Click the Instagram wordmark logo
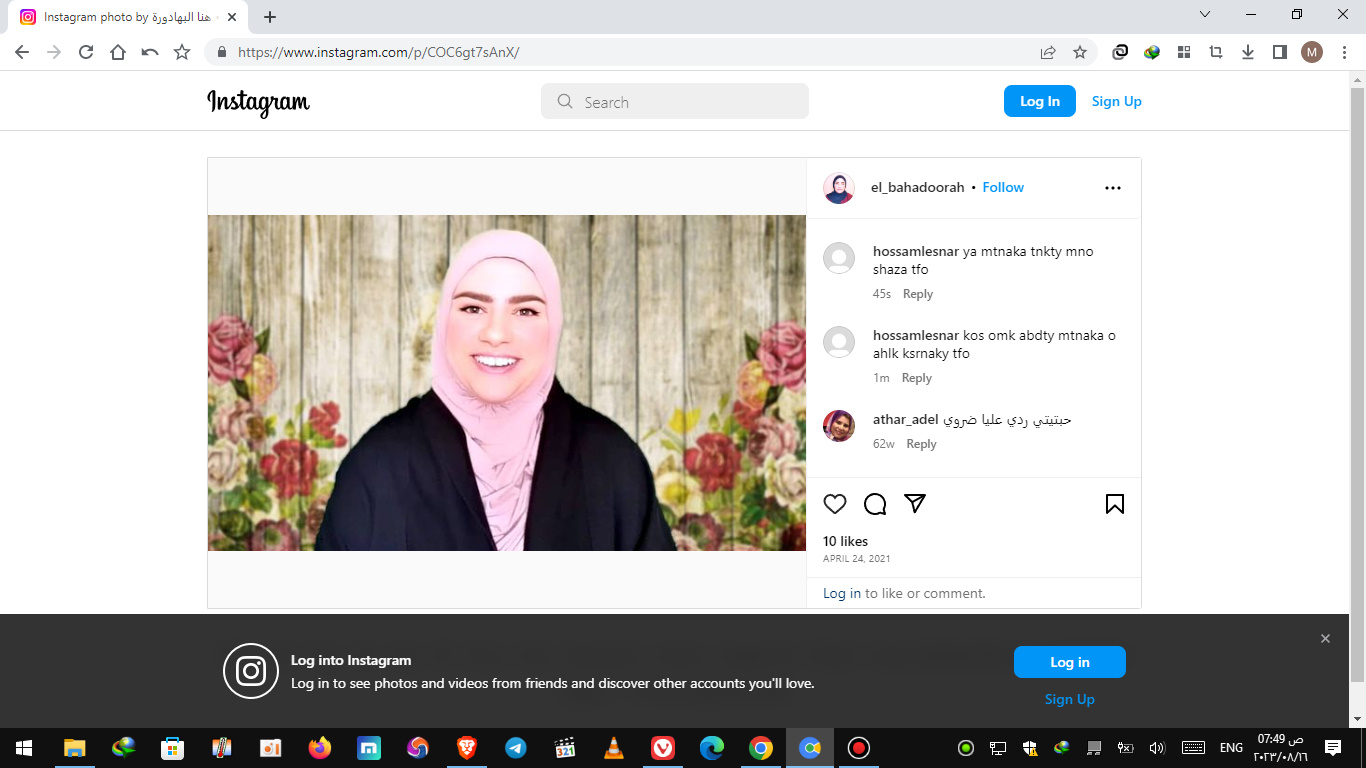 tap(258, 102)
